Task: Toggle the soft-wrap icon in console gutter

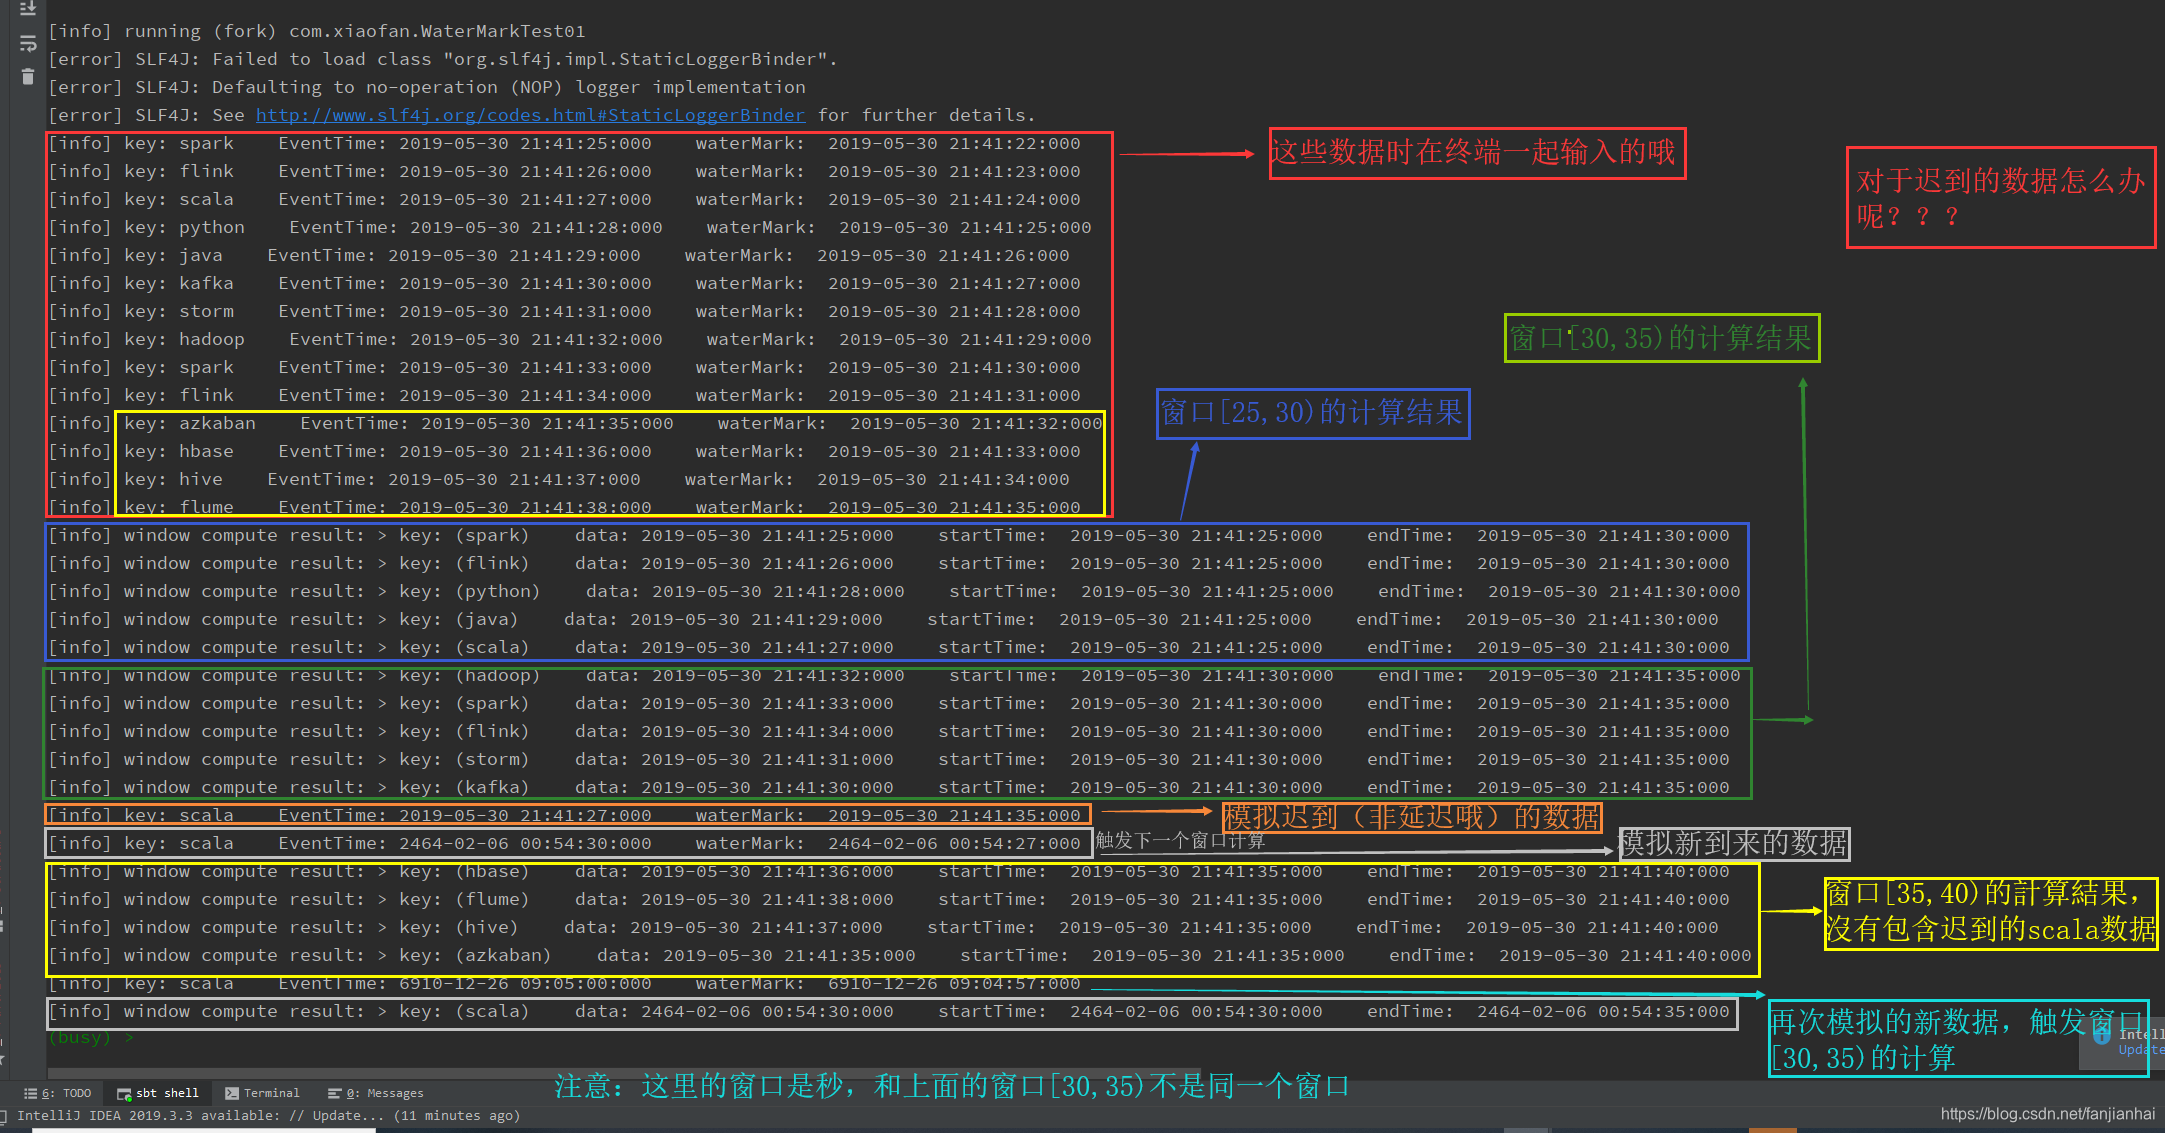Action: 28,43
